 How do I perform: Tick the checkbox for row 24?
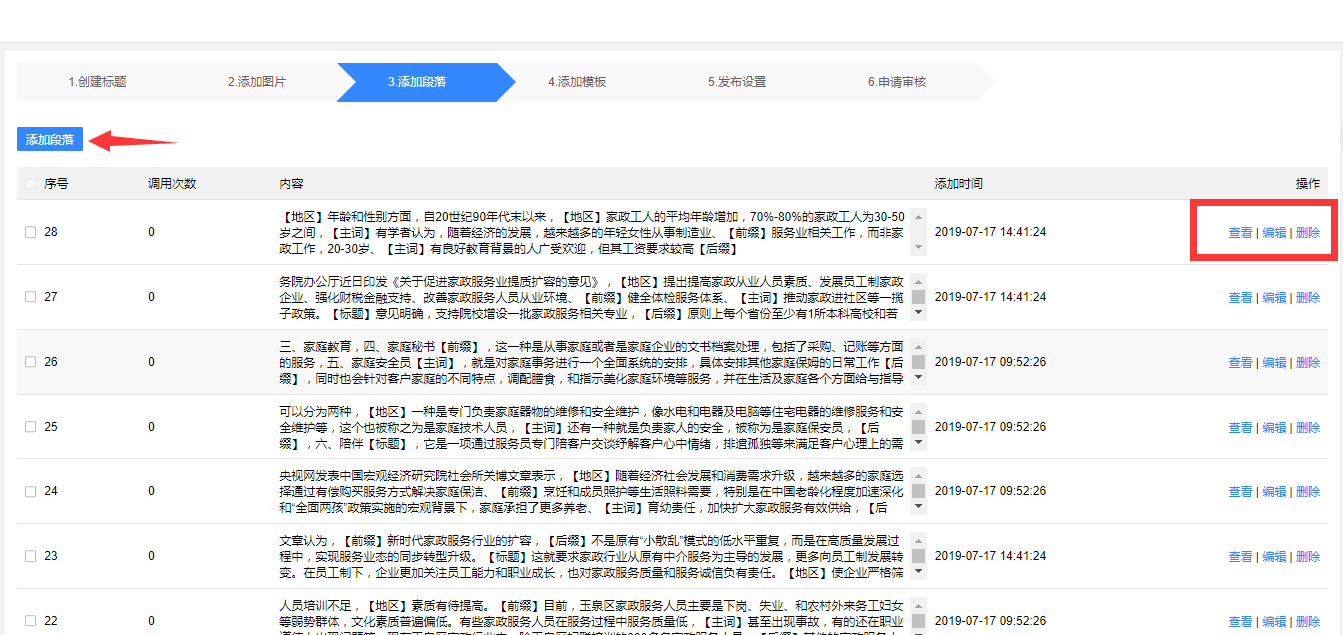pos(31,491)
